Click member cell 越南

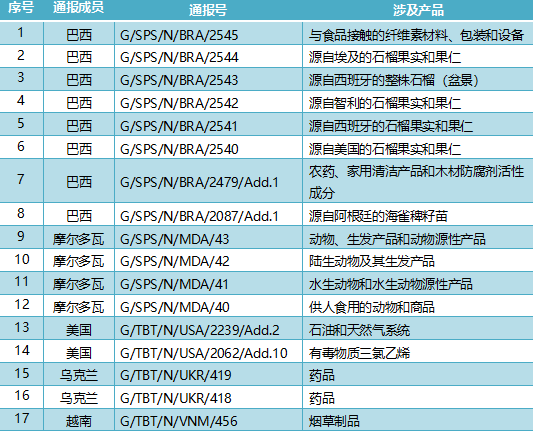pos(79,421)
